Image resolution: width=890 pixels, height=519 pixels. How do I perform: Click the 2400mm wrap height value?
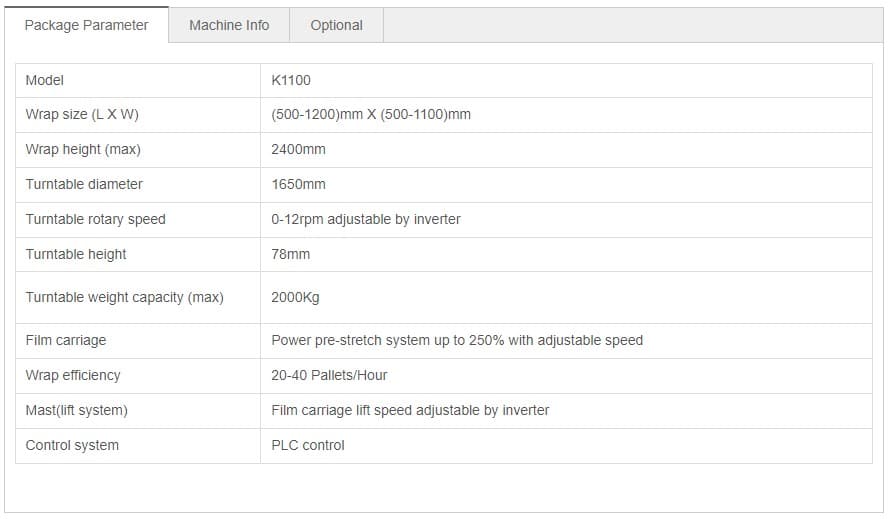click(298, 149)
